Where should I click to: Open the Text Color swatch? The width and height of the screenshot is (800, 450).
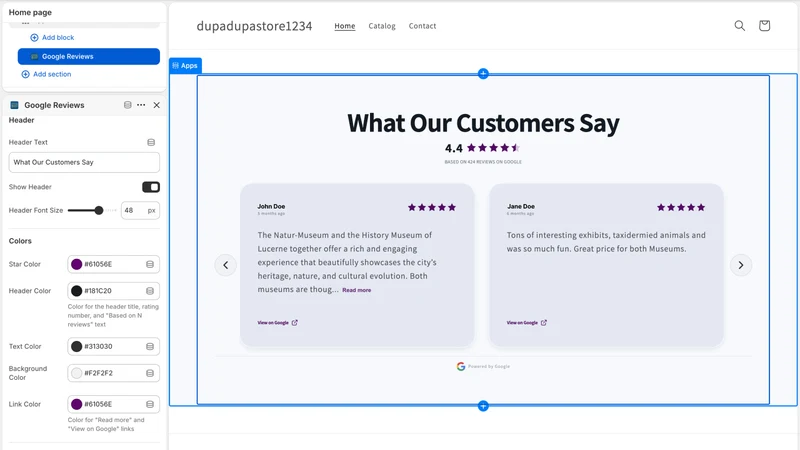pos(77,346)
